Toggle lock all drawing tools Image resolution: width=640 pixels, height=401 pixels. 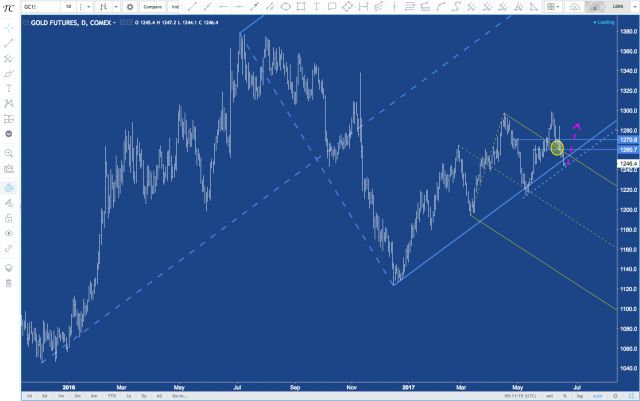coord(9,218)
